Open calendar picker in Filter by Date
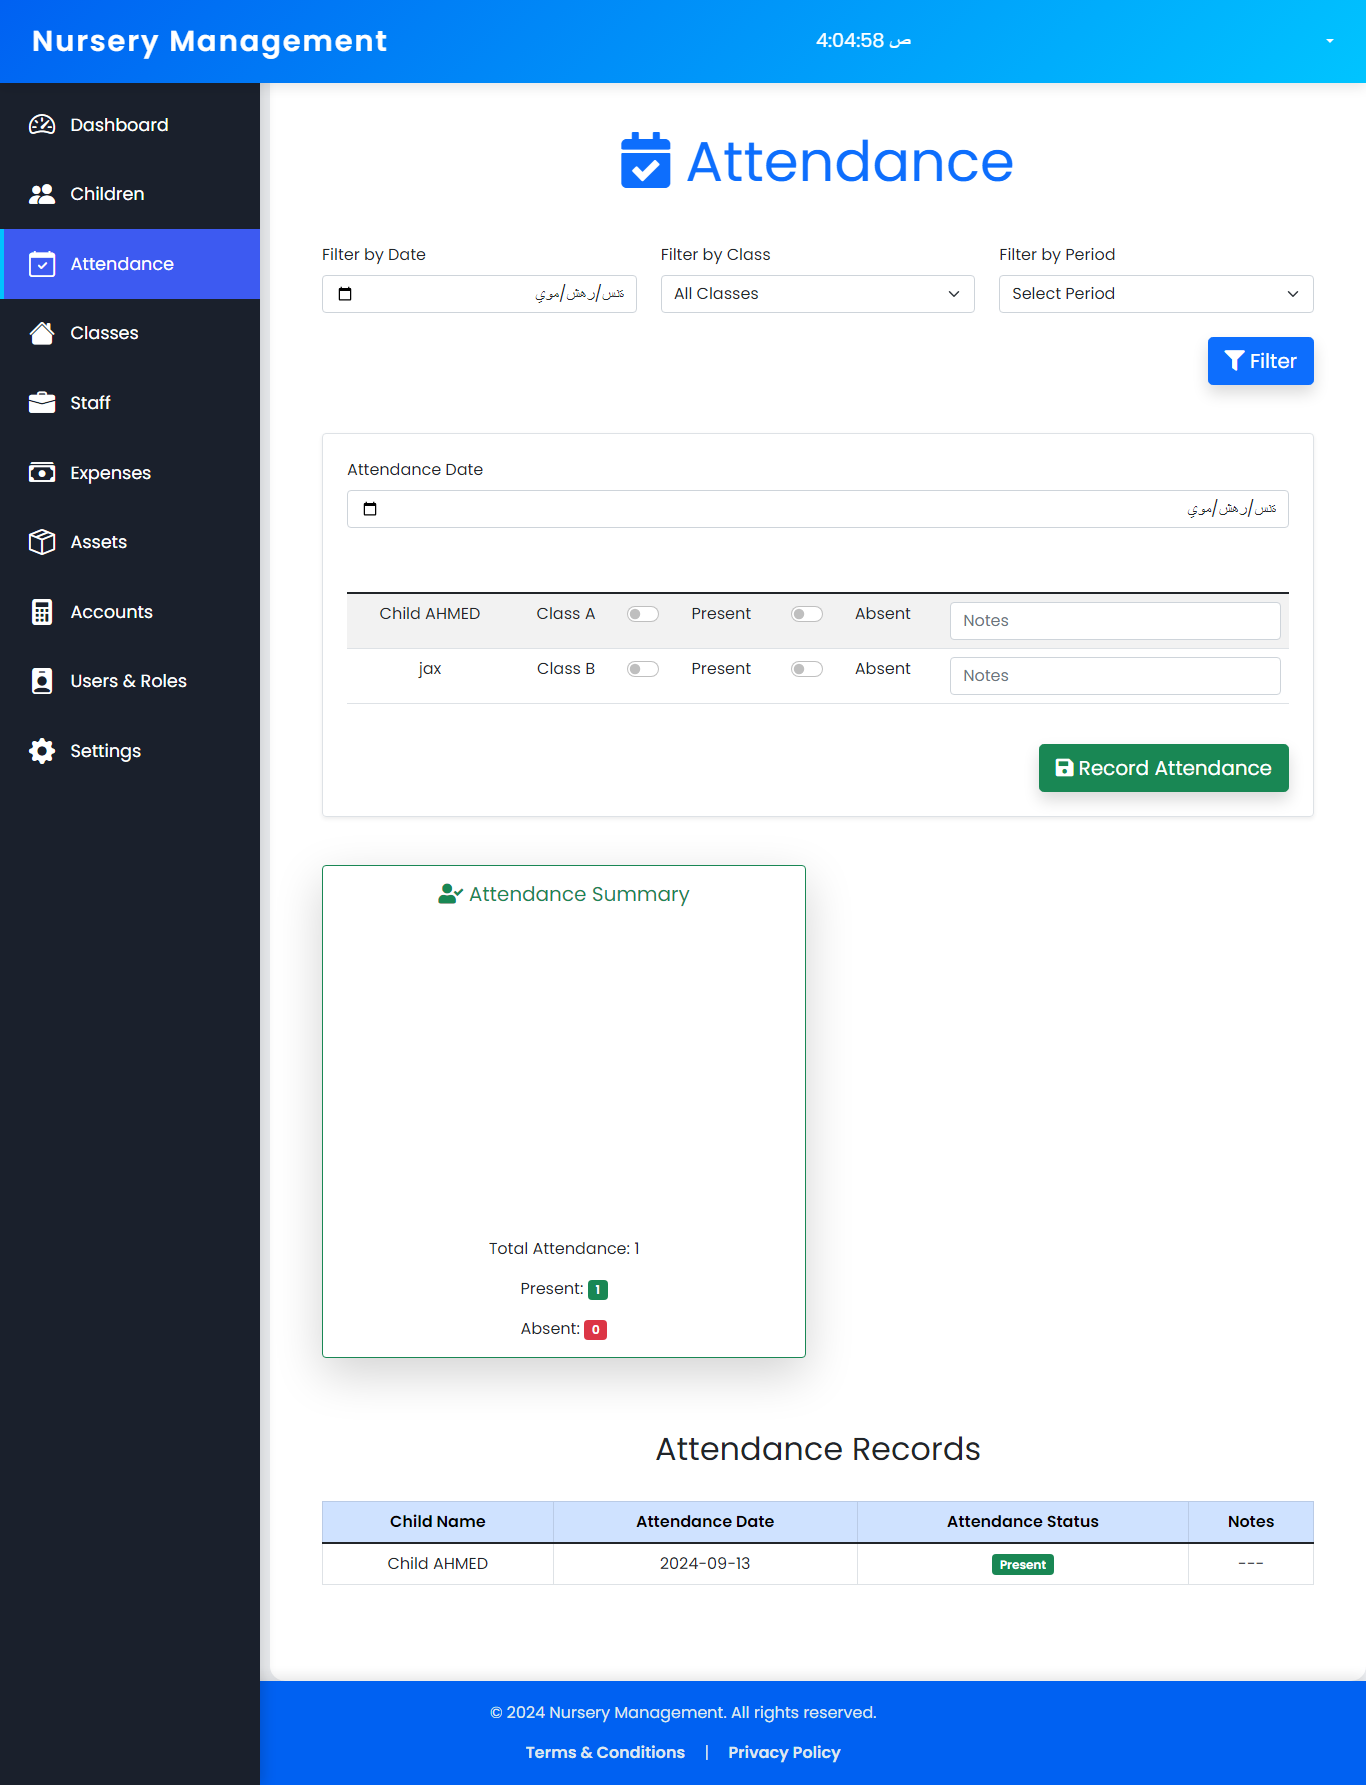The width and height of the screenshot is (1366, 1785). 345,294
